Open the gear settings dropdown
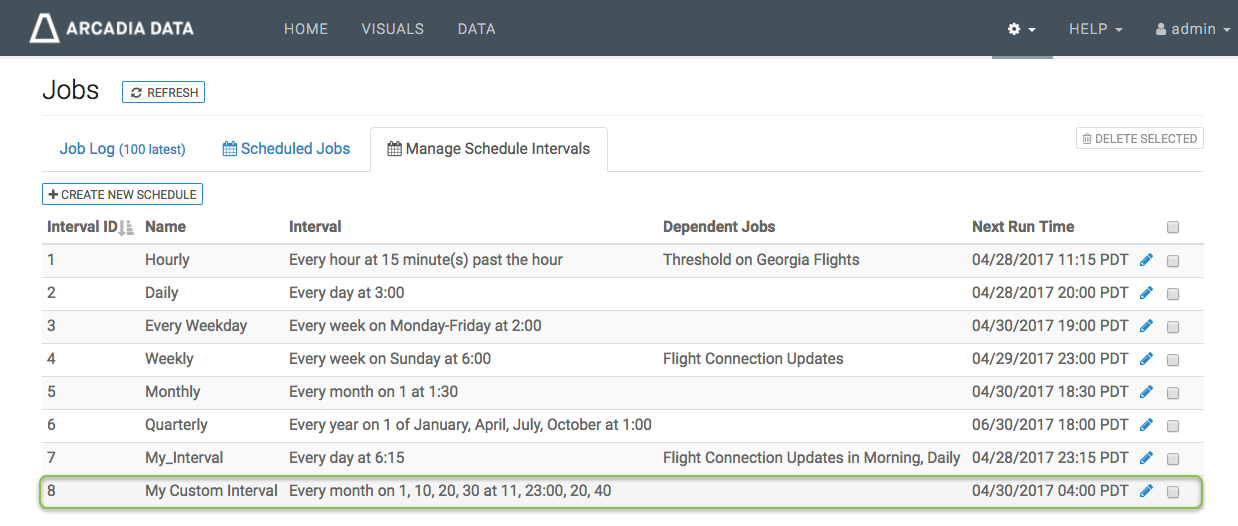 [x=1021, y=29]
